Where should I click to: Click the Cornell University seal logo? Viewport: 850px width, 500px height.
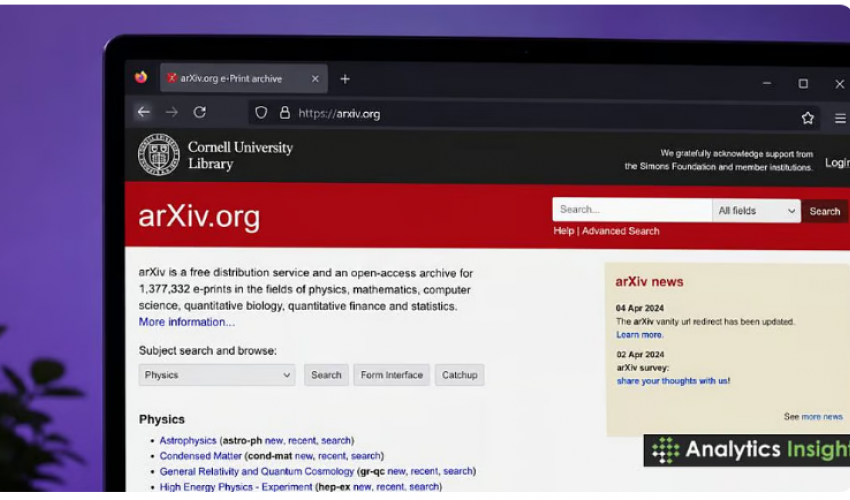(x=158, y=155)
